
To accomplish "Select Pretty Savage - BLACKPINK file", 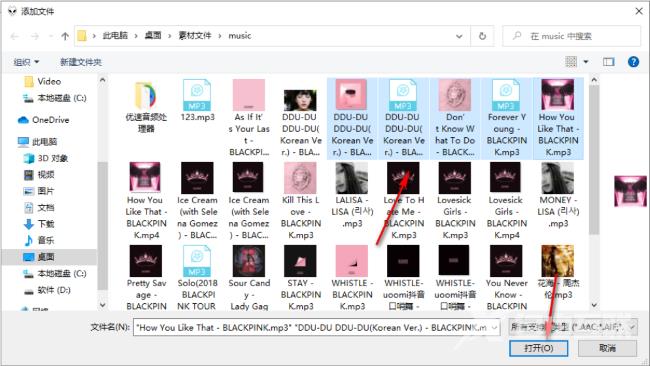I will coord(146,278).
